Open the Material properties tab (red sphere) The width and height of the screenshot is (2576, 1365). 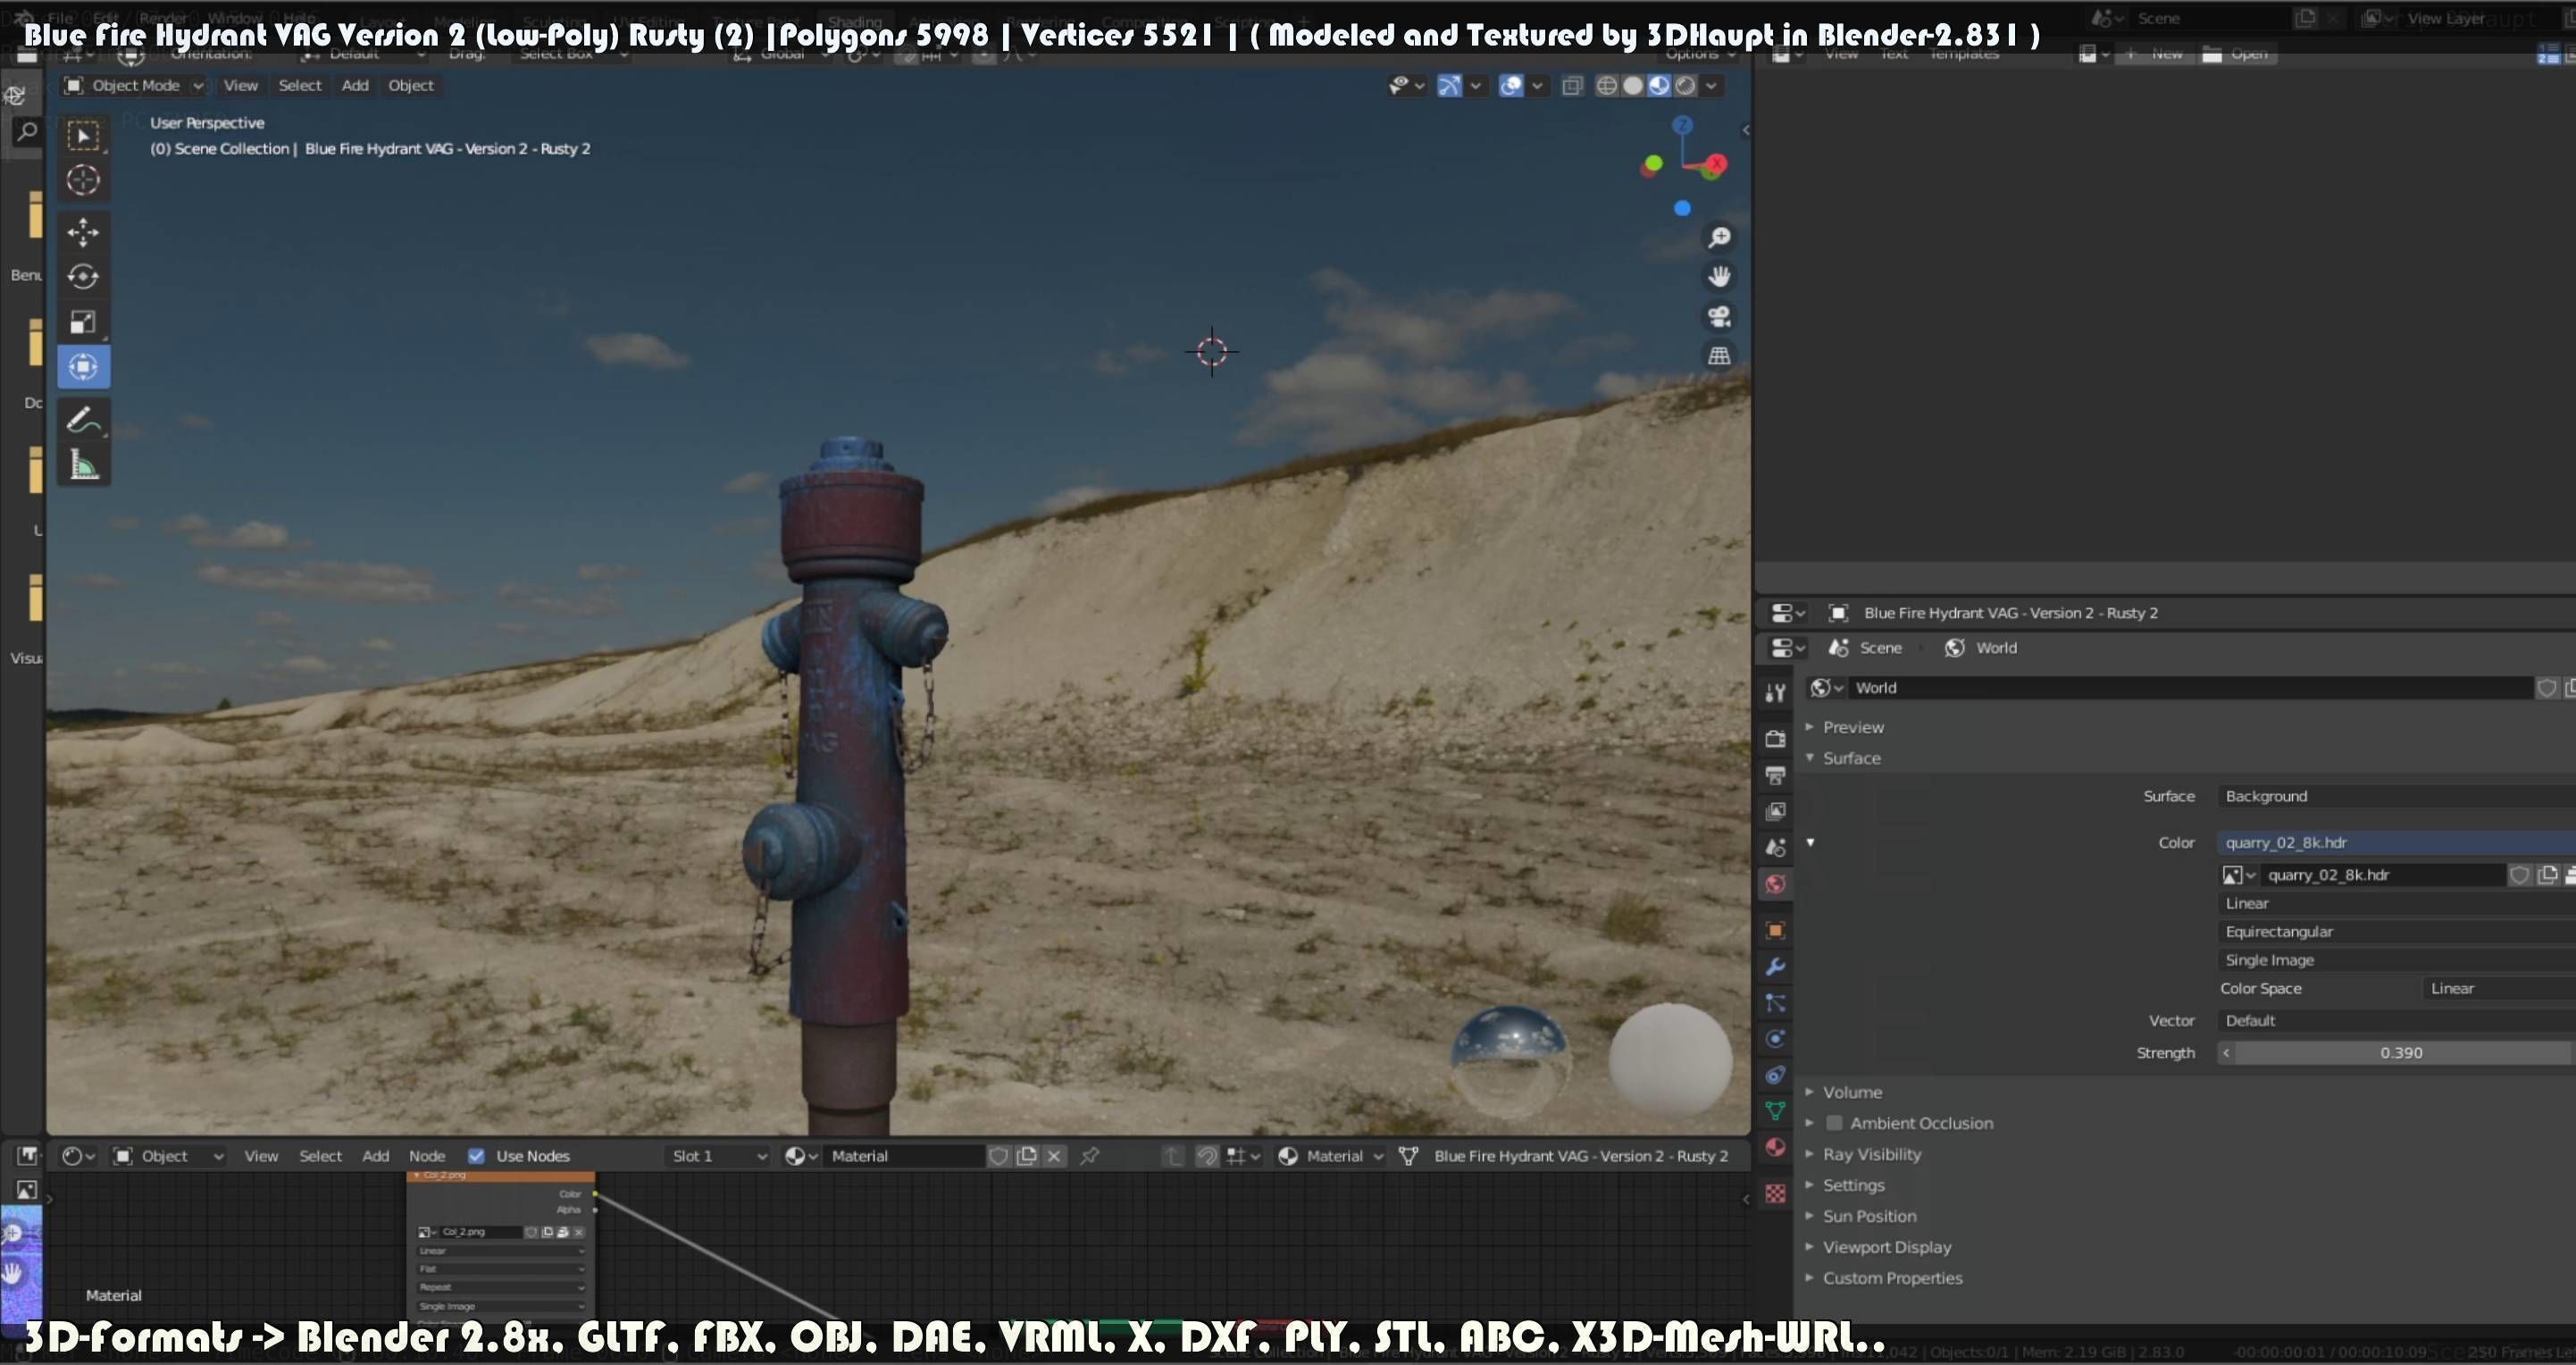coord(1775,1147)
